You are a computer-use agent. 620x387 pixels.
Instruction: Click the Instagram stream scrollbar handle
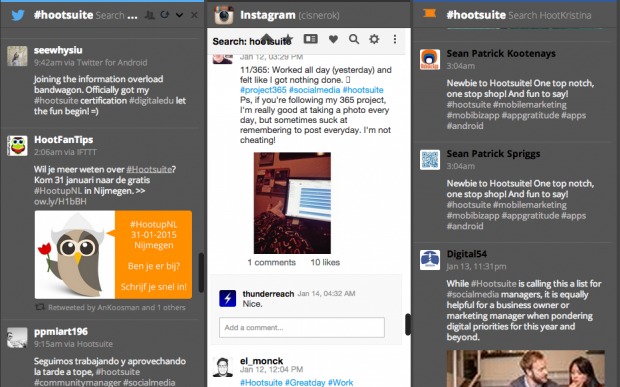click(x=408, y=324)
